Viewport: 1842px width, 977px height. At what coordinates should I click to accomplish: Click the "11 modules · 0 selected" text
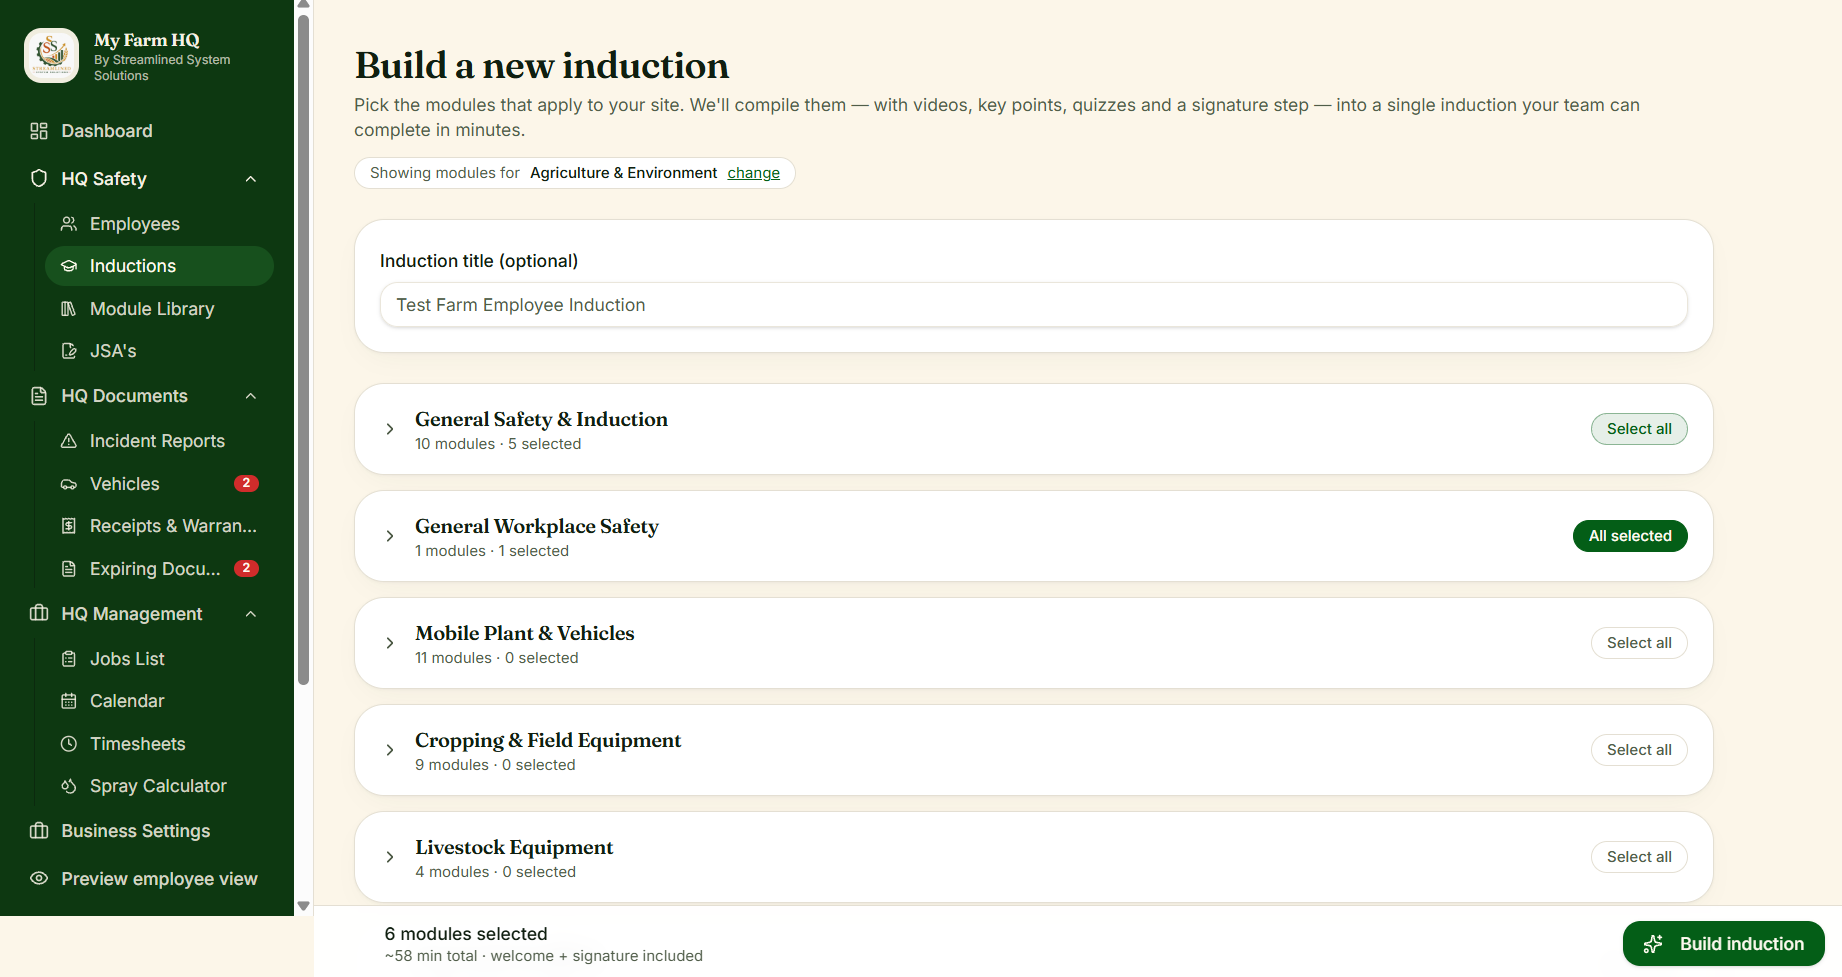[497, 658]
